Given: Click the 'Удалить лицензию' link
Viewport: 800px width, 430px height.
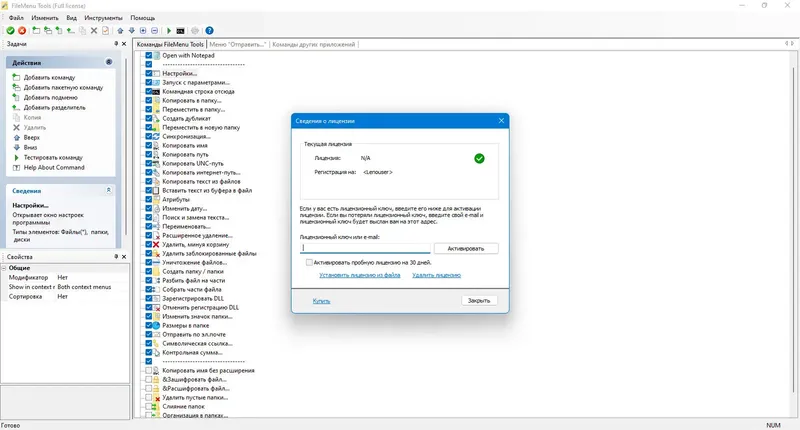Looking at the screenshot, I should pos(437,275).
